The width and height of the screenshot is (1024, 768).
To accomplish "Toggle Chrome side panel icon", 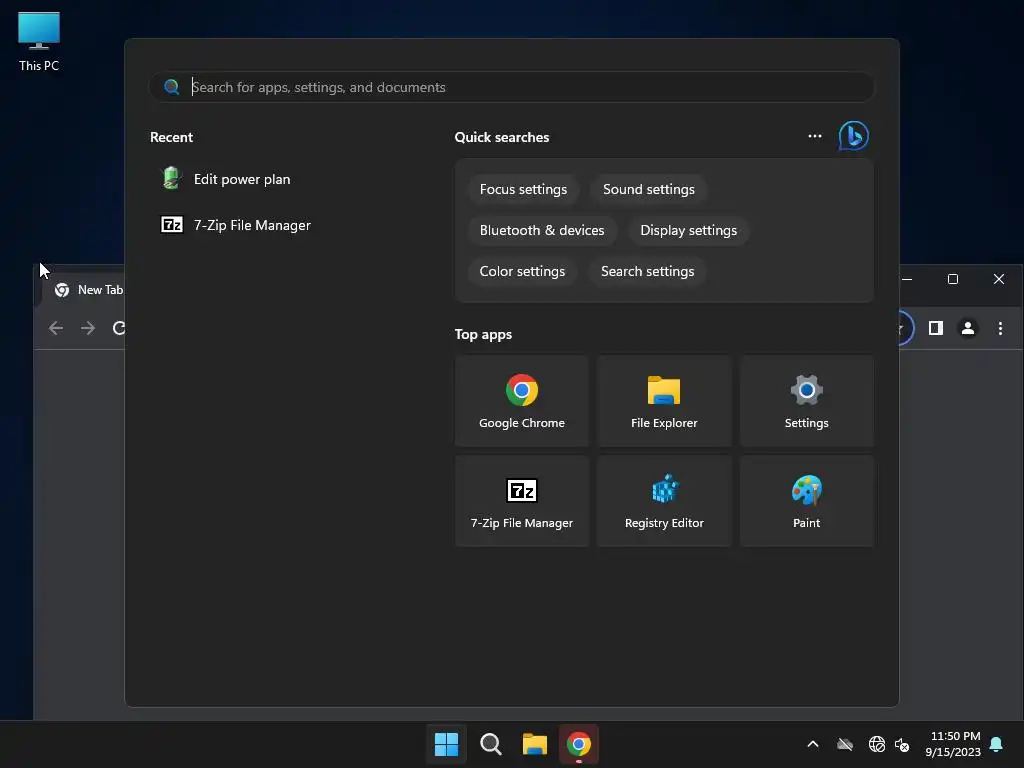I will tap(936, 328).
